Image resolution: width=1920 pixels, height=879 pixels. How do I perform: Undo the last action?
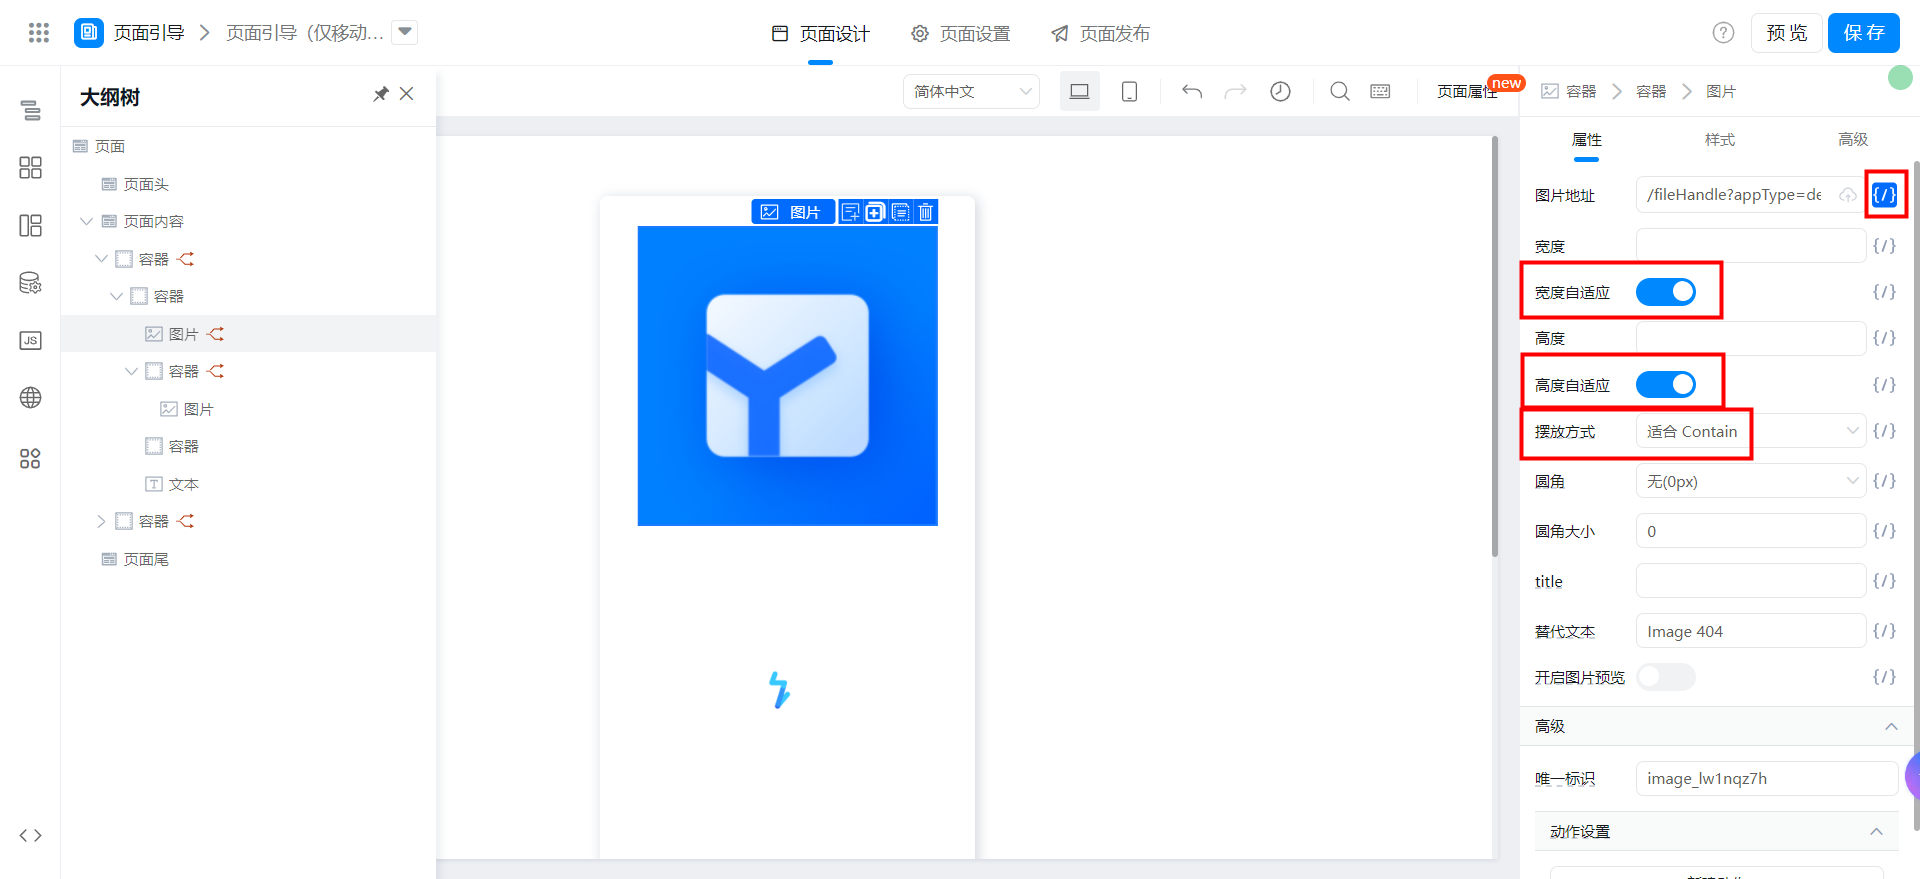1192,91
